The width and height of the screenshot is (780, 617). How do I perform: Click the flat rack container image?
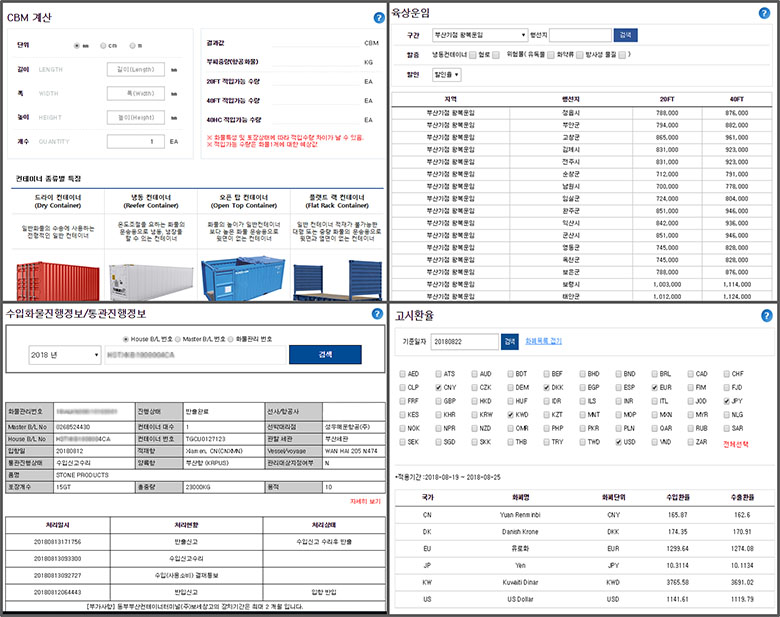click(x=337, y=280)
